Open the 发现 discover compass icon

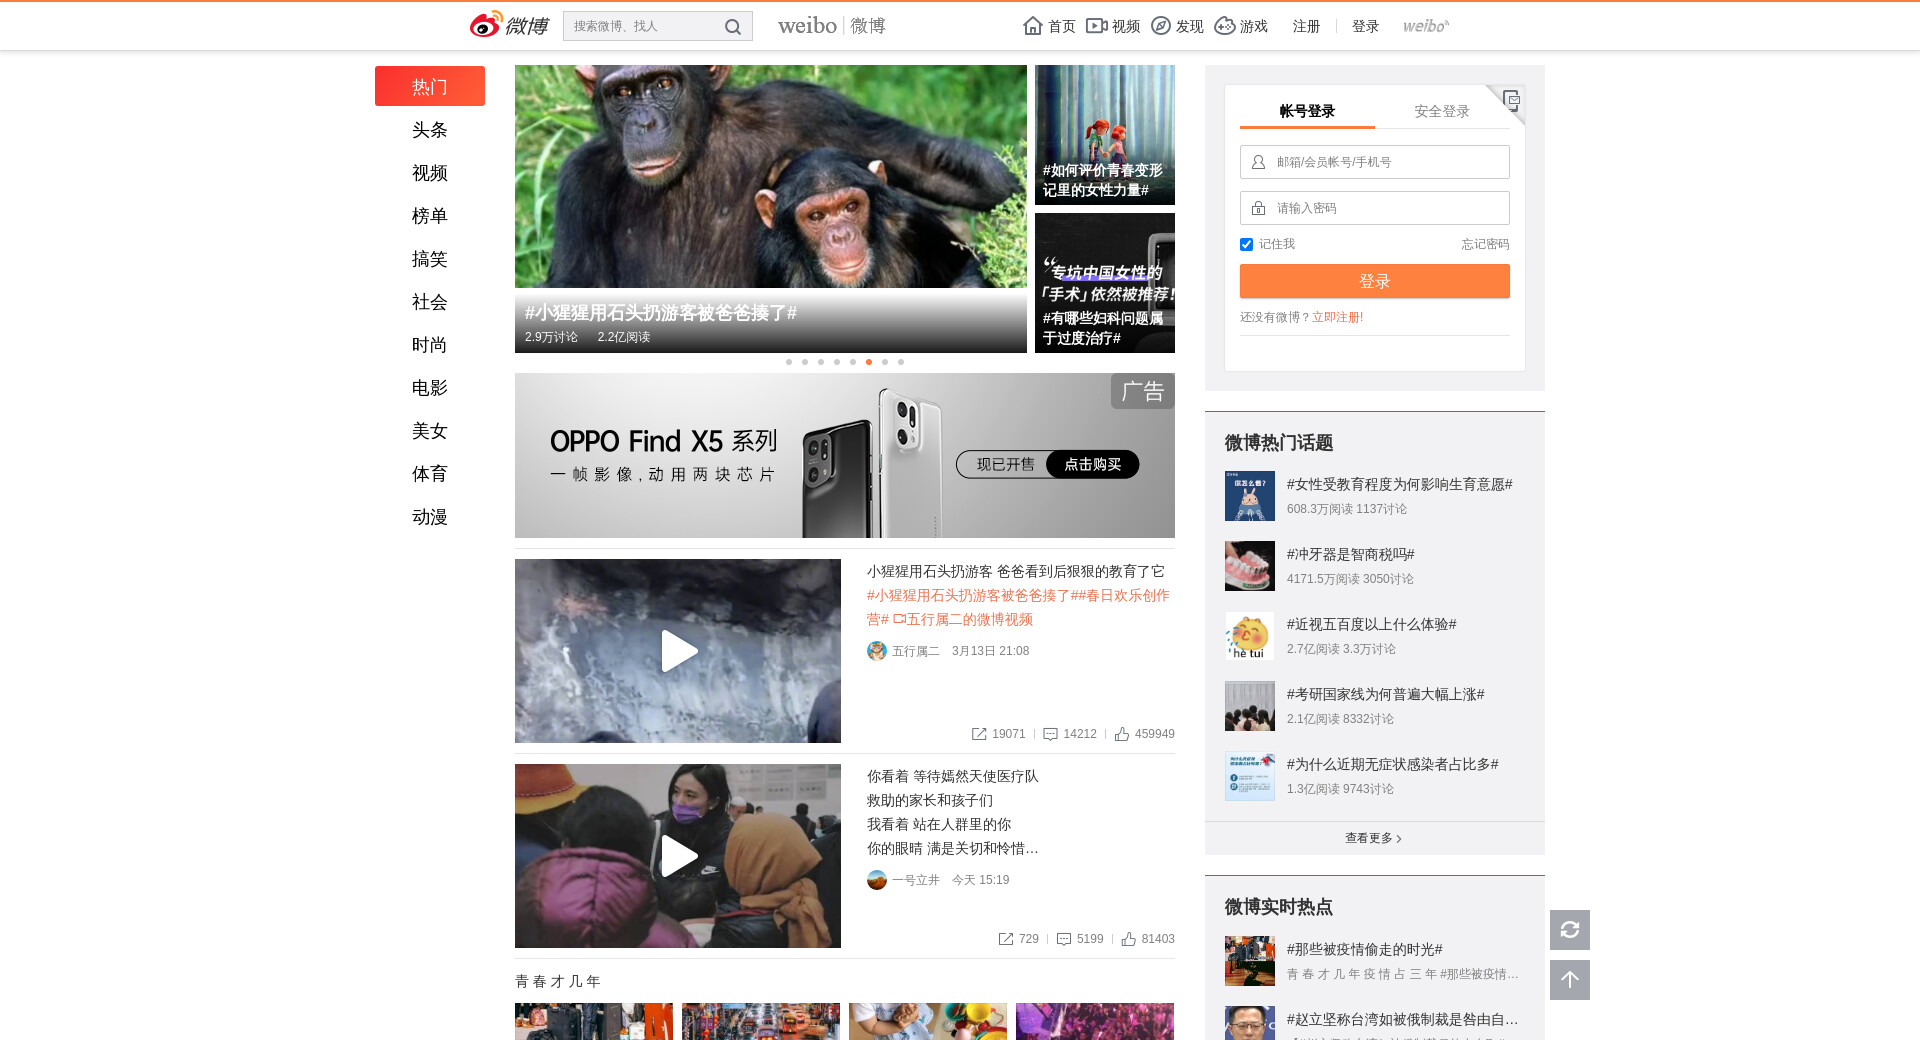(1161, 26)
